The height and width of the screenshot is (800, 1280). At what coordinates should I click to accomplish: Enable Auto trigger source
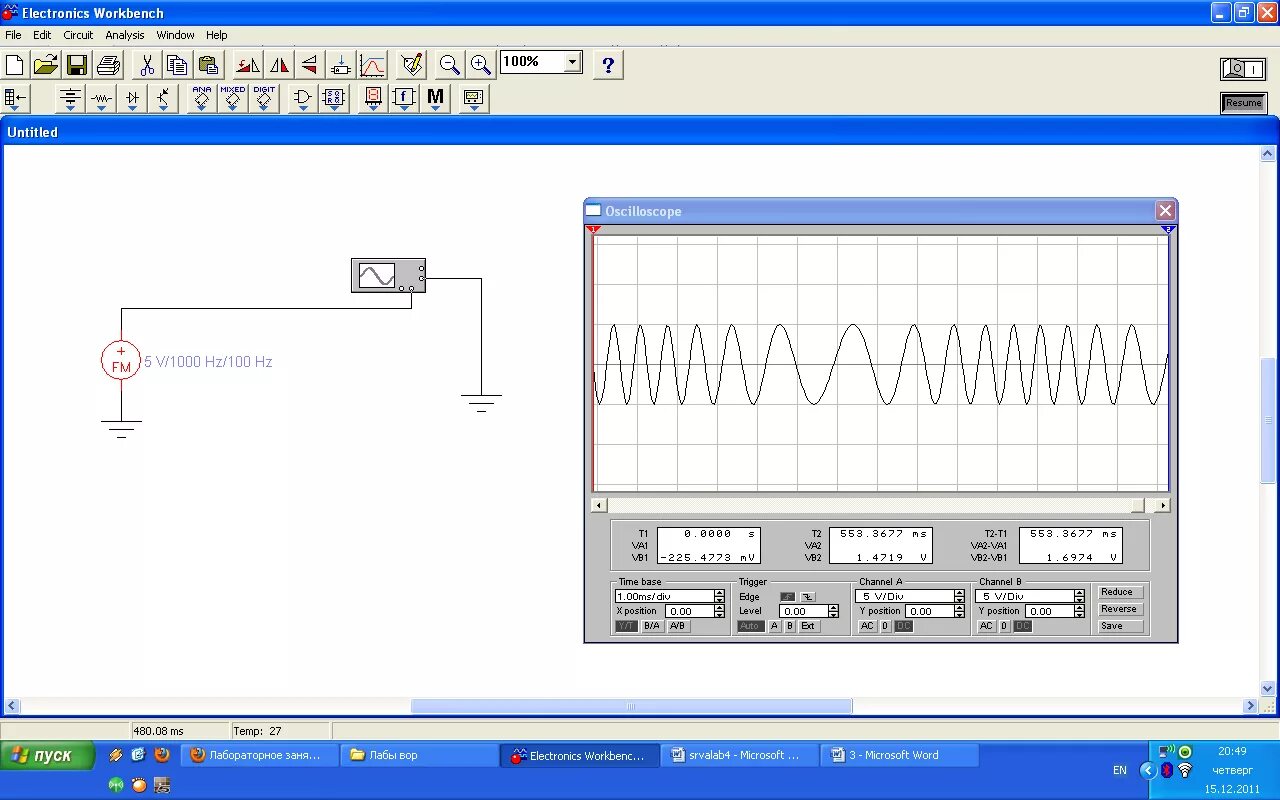click(750, 626)
